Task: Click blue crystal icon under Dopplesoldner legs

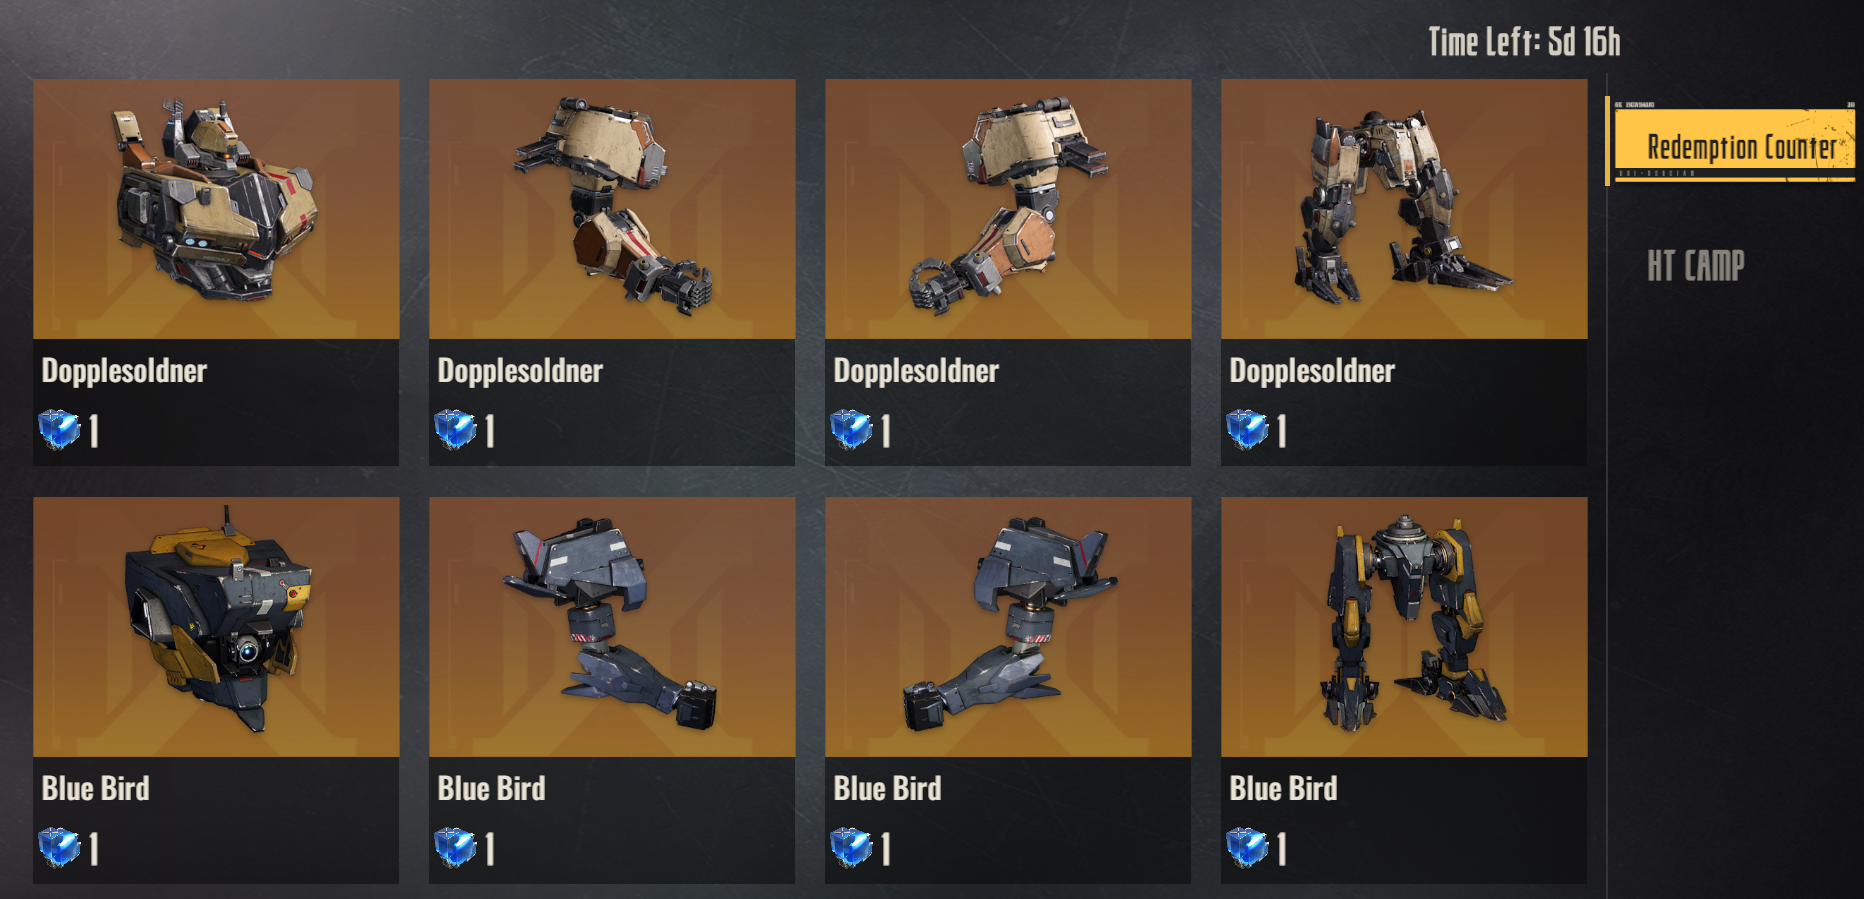Action: [x=1247, y=430]
